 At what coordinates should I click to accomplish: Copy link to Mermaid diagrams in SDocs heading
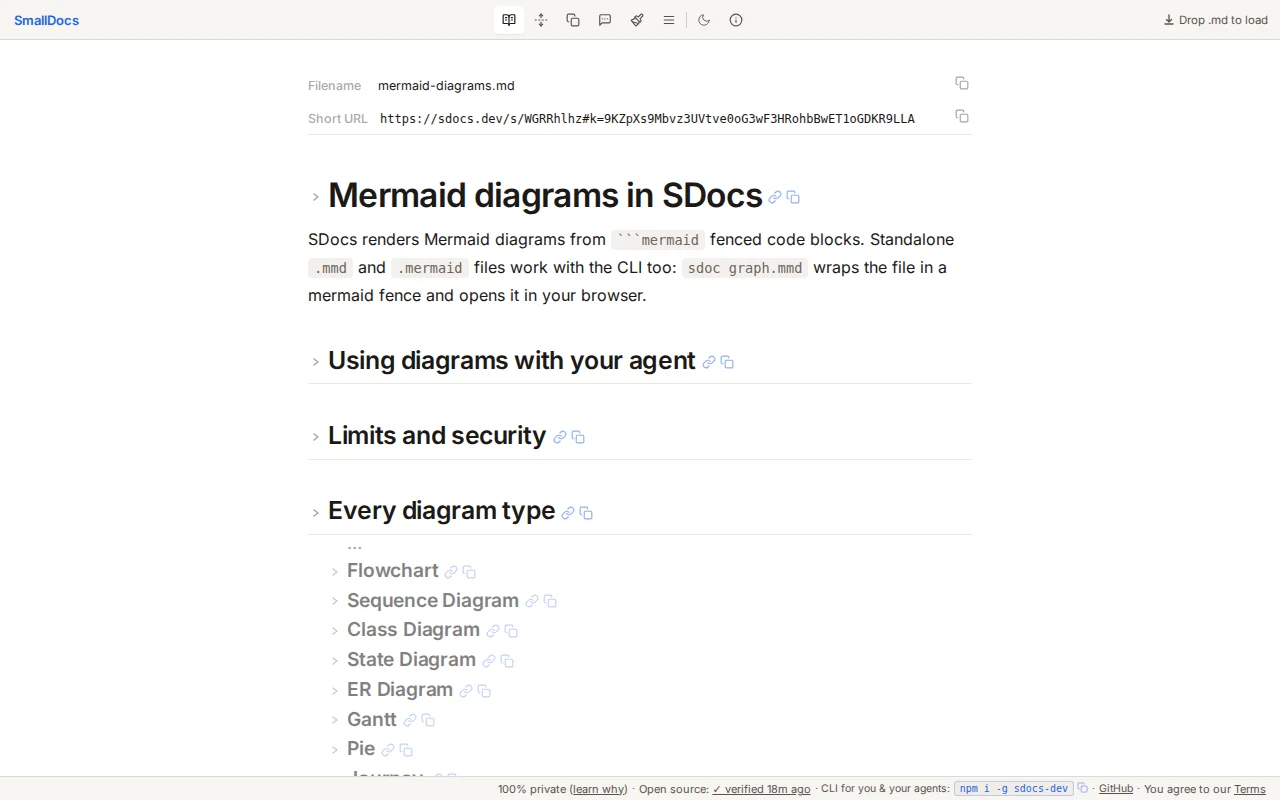tap(775, 198)
